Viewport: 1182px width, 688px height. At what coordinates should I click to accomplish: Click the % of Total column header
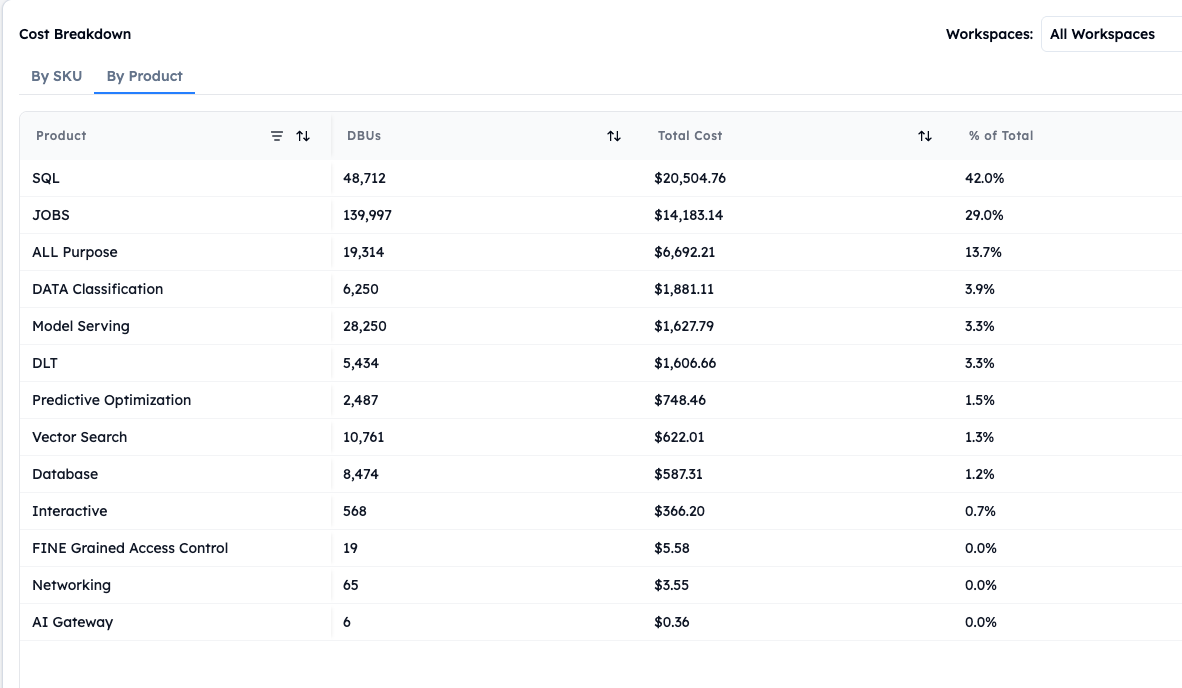tap(1001, 136)
